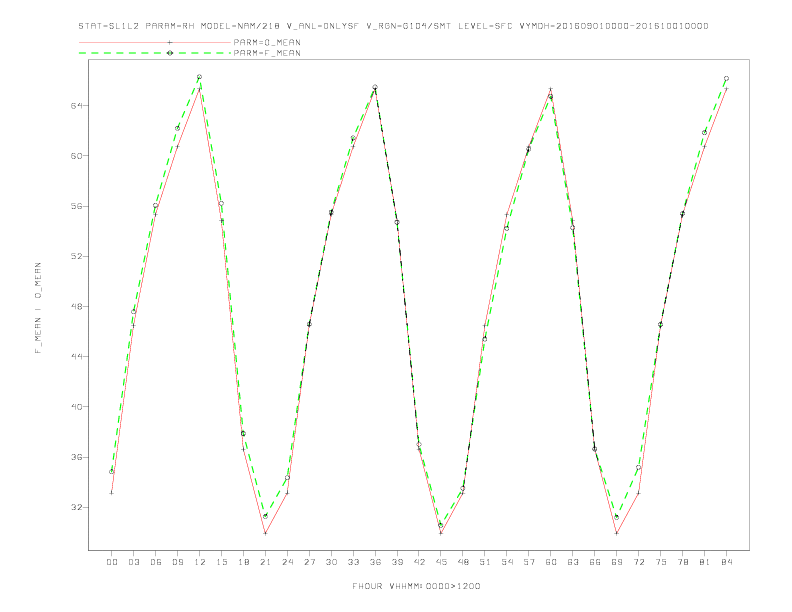This screenshot has height=612, width=792.
Task: Click x-axis tick label 69
Action: pos(617,562)
